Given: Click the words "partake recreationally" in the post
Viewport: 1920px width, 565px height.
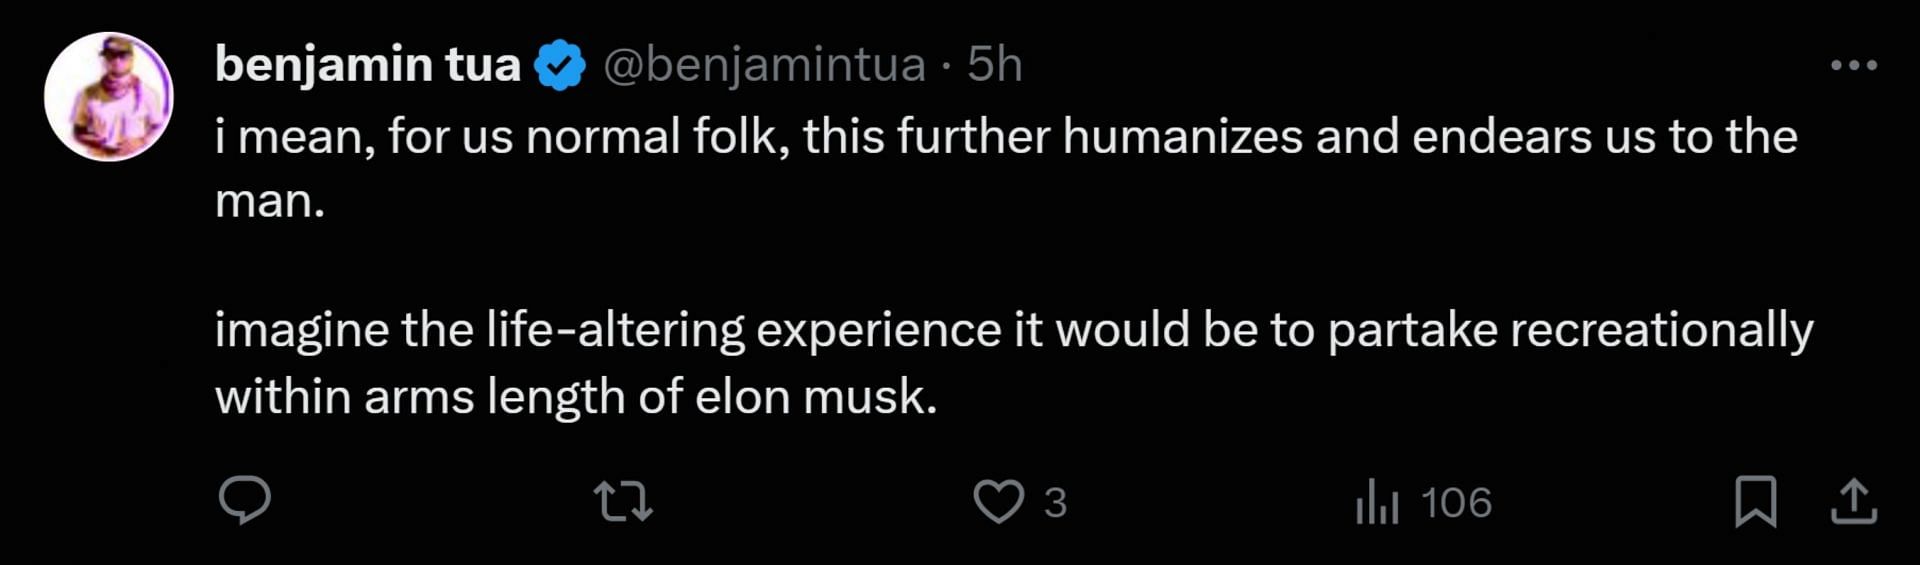Looking at the screenshot, I should click(x=1570, y=330).
